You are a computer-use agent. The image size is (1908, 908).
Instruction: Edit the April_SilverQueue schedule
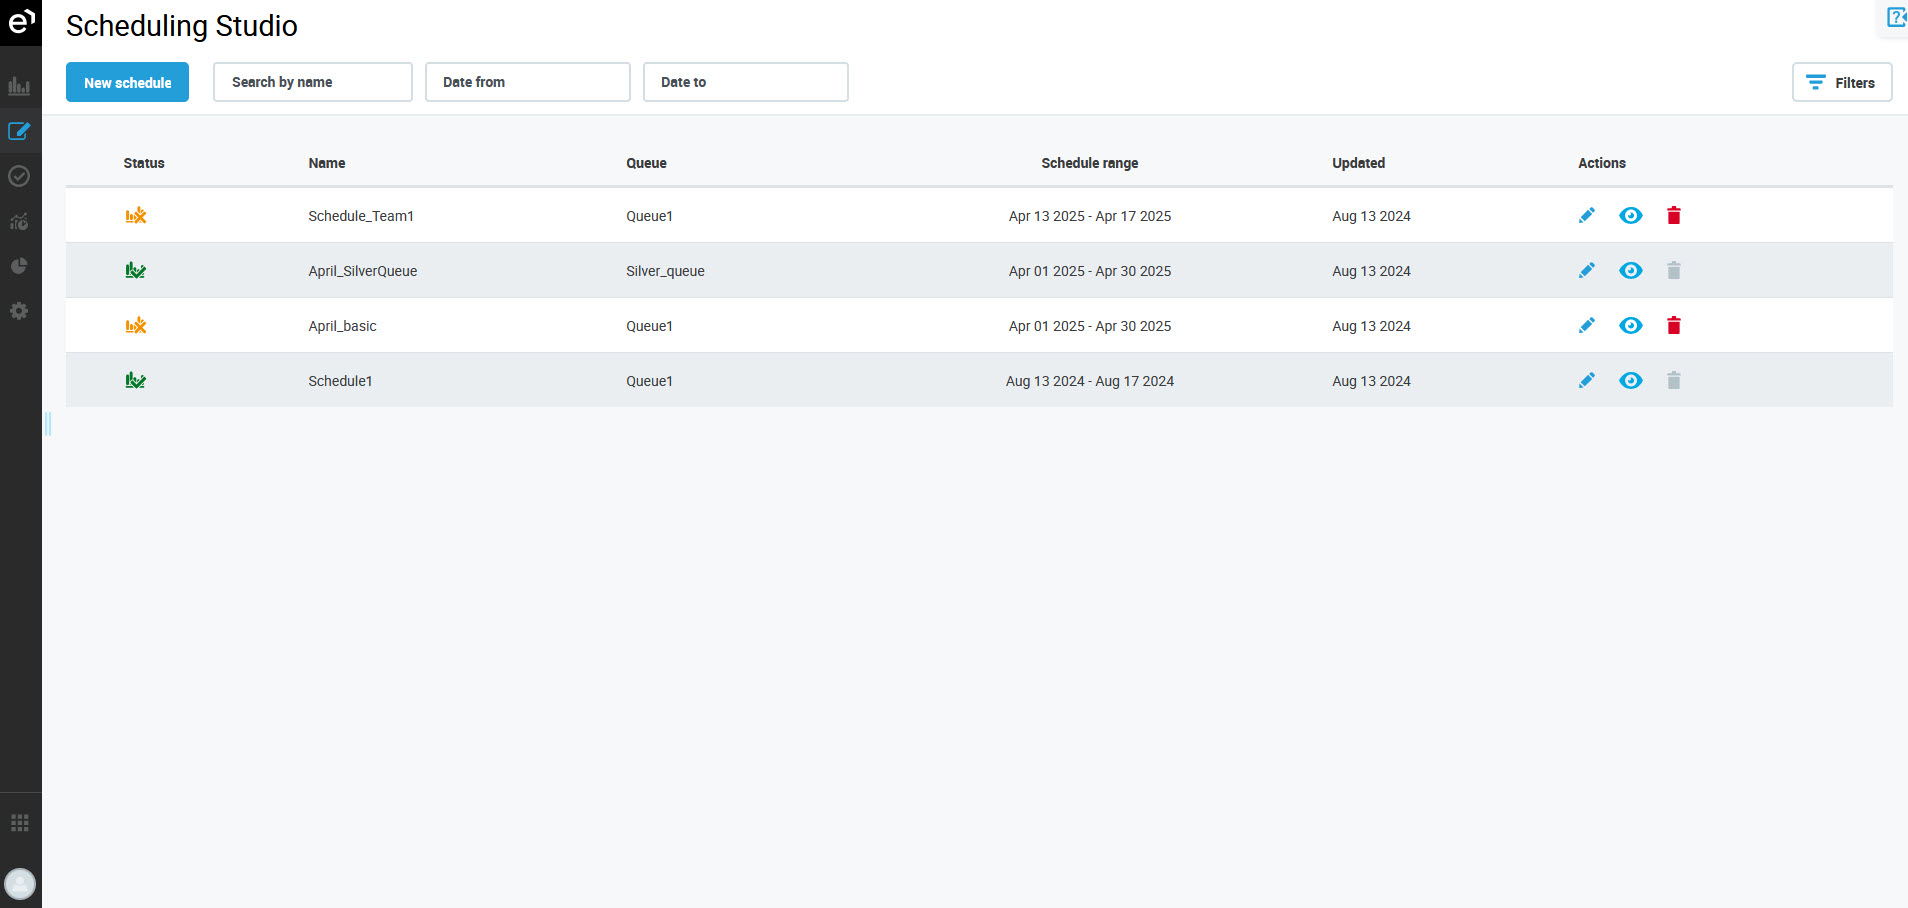click(x=1586, y=270)
